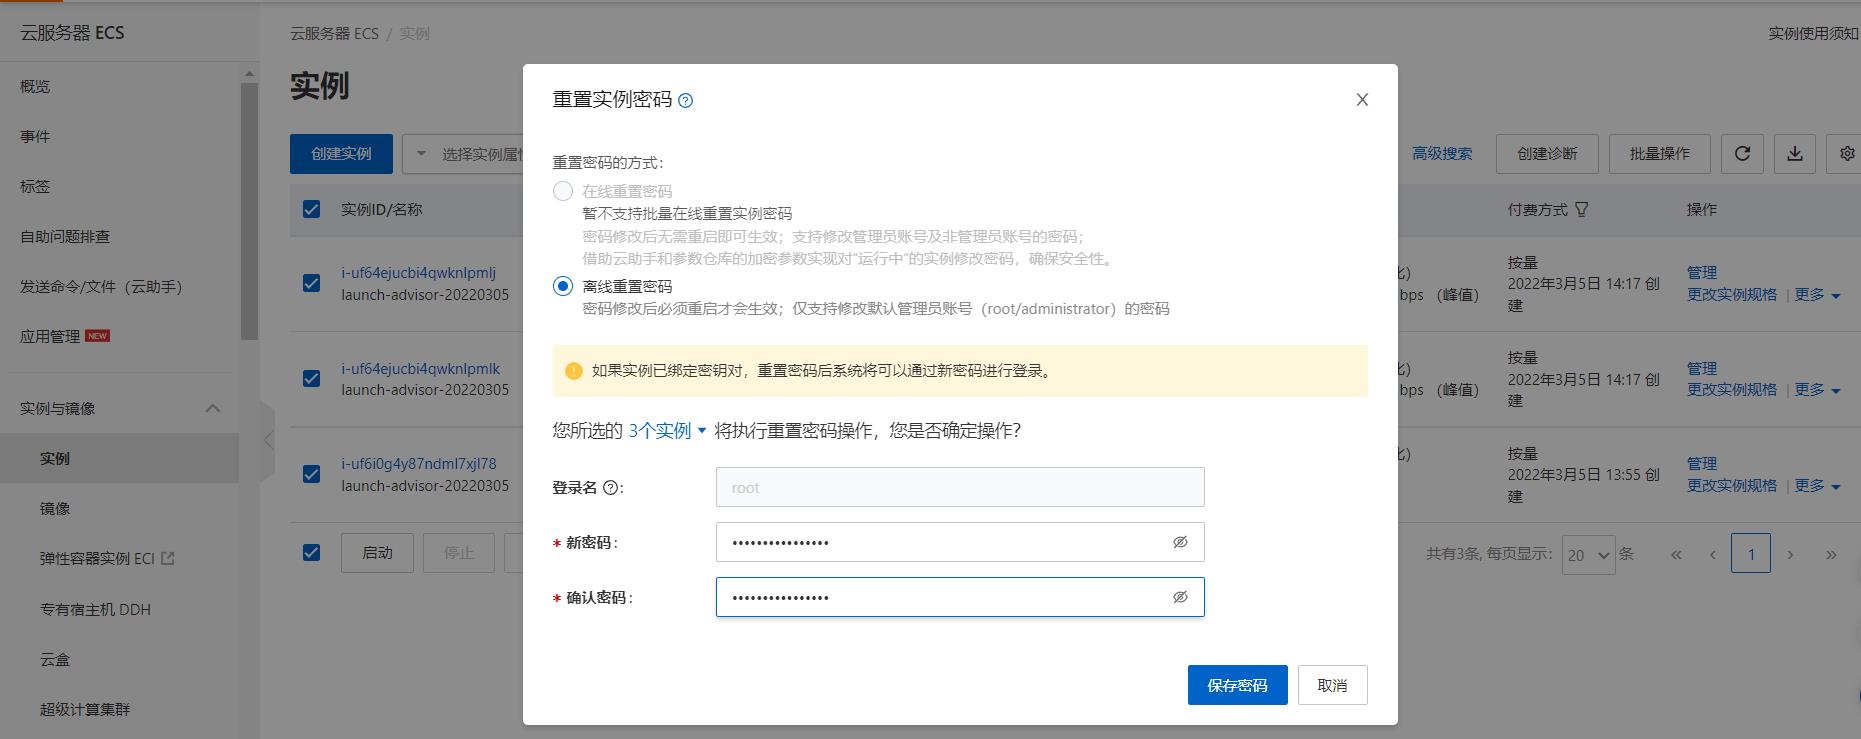Open instance link i-uf64ejucbi4qwknlpmlk
The width and height of the screenshot is (1861, 739).
420,368
